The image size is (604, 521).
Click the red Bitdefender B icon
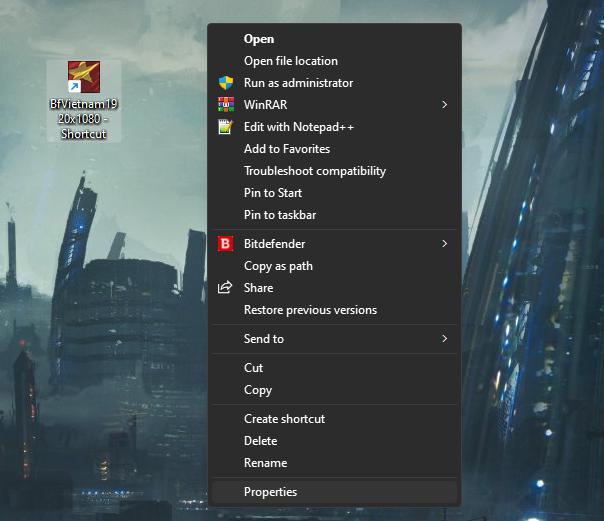click(225, 244)
